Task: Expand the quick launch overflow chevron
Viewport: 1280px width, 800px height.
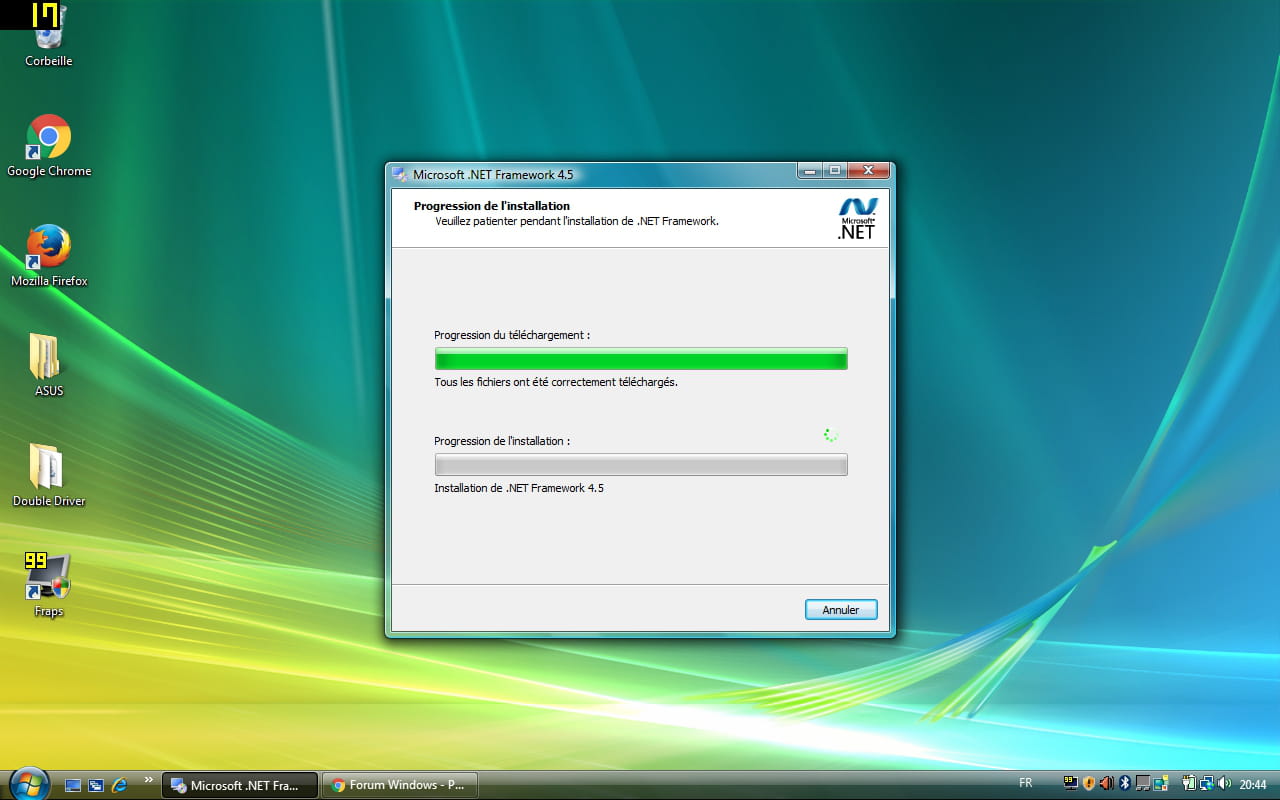Action: (149, 779)
